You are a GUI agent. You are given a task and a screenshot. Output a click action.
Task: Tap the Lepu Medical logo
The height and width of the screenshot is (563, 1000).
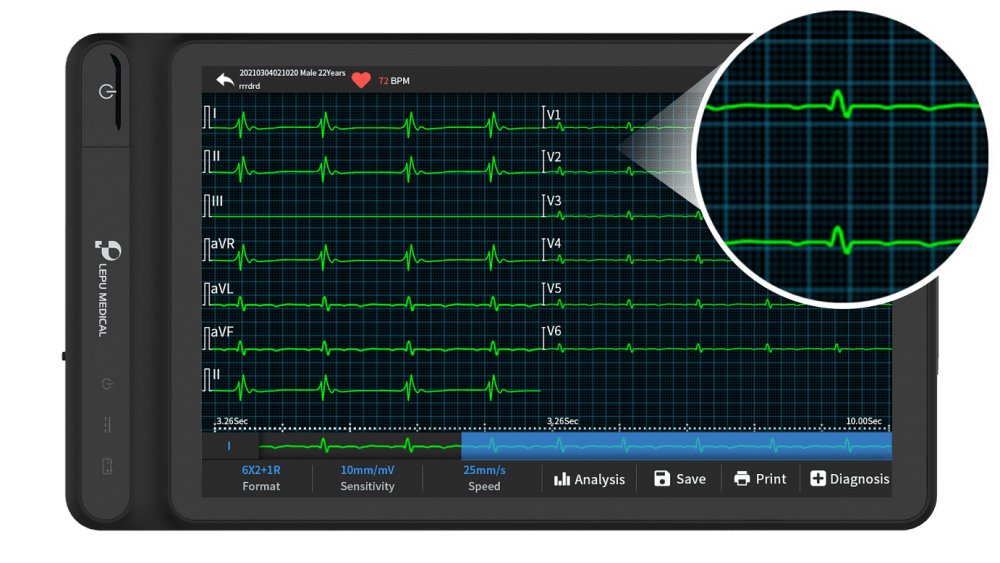coord(101,250)
